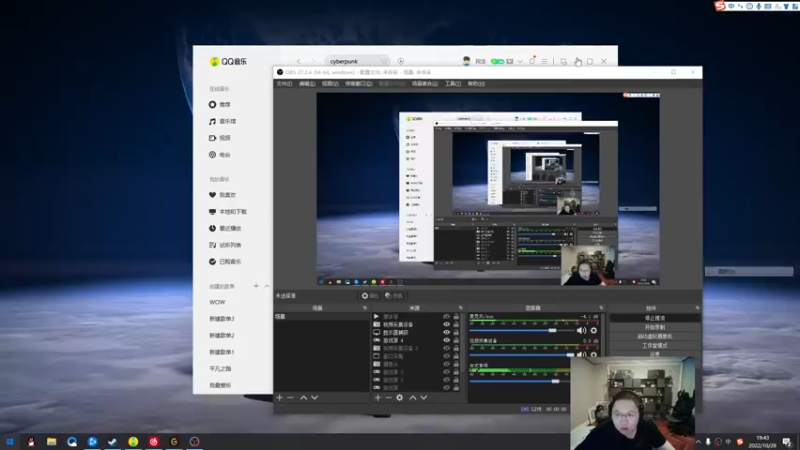Open the Windows Start menu
This screenshot has width=800, height=450.
(x=10, y=442)
